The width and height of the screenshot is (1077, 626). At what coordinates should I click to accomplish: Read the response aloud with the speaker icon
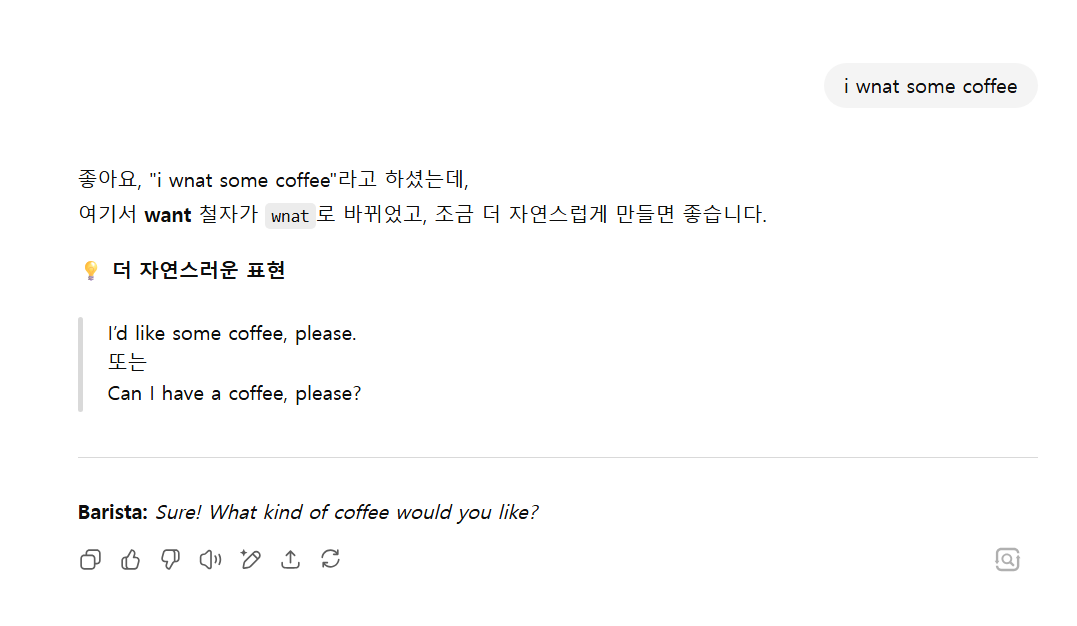click(210, 559)
